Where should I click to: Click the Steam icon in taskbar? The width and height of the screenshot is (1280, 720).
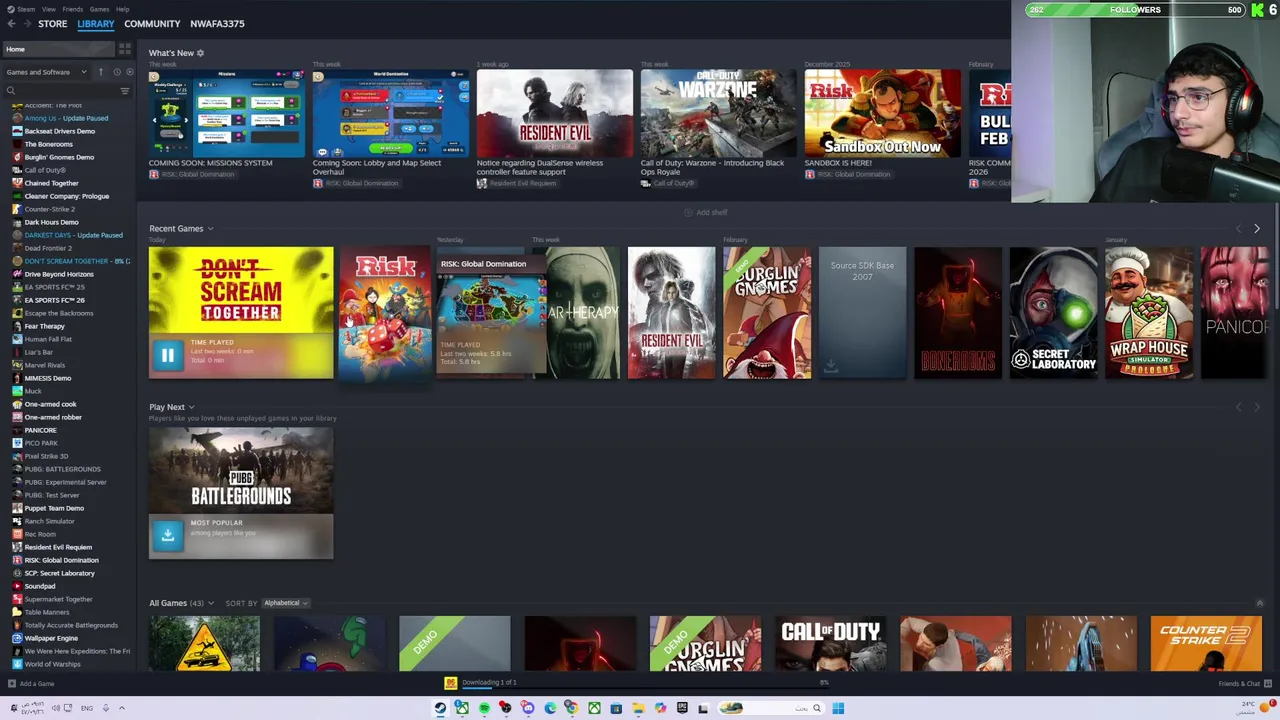pos(440,708)
